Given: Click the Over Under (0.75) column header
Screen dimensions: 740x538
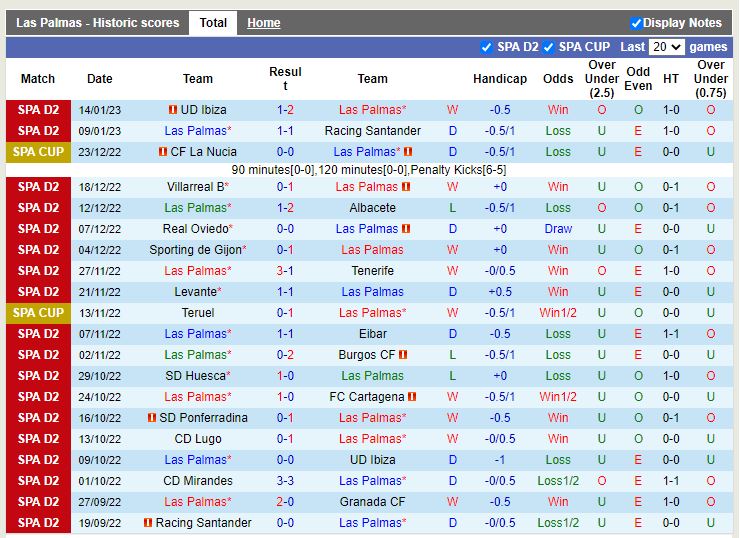Looking at the screenshot, I should tap(711, 78).
